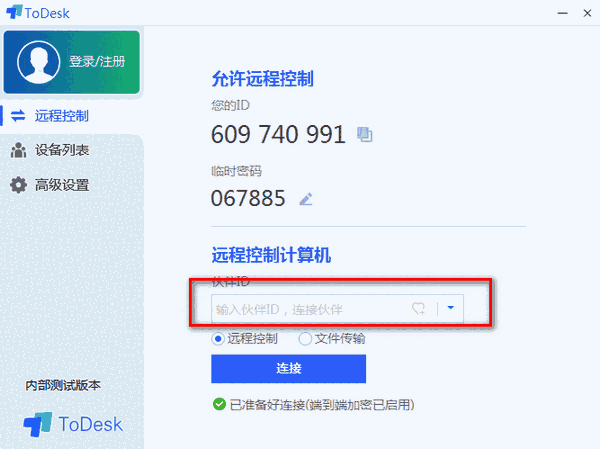Close the ToDesk window
This screenshot has height=449, width=600.
pos(587,13)
